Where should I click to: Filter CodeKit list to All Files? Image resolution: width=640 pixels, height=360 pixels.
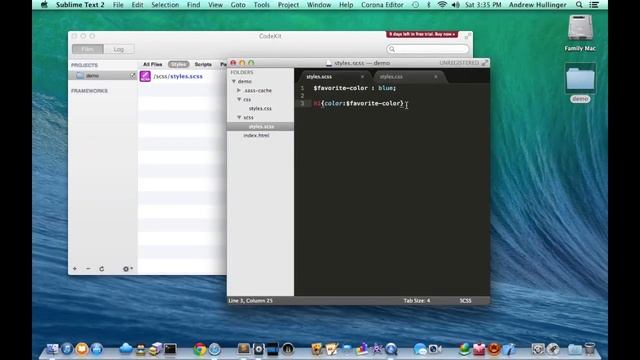click(153, 64)
